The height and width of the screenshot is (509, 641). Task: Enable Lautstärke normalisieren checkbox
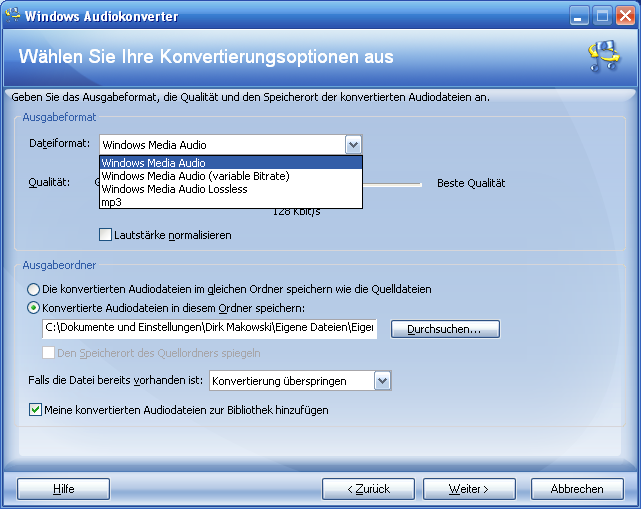(106, 235)
